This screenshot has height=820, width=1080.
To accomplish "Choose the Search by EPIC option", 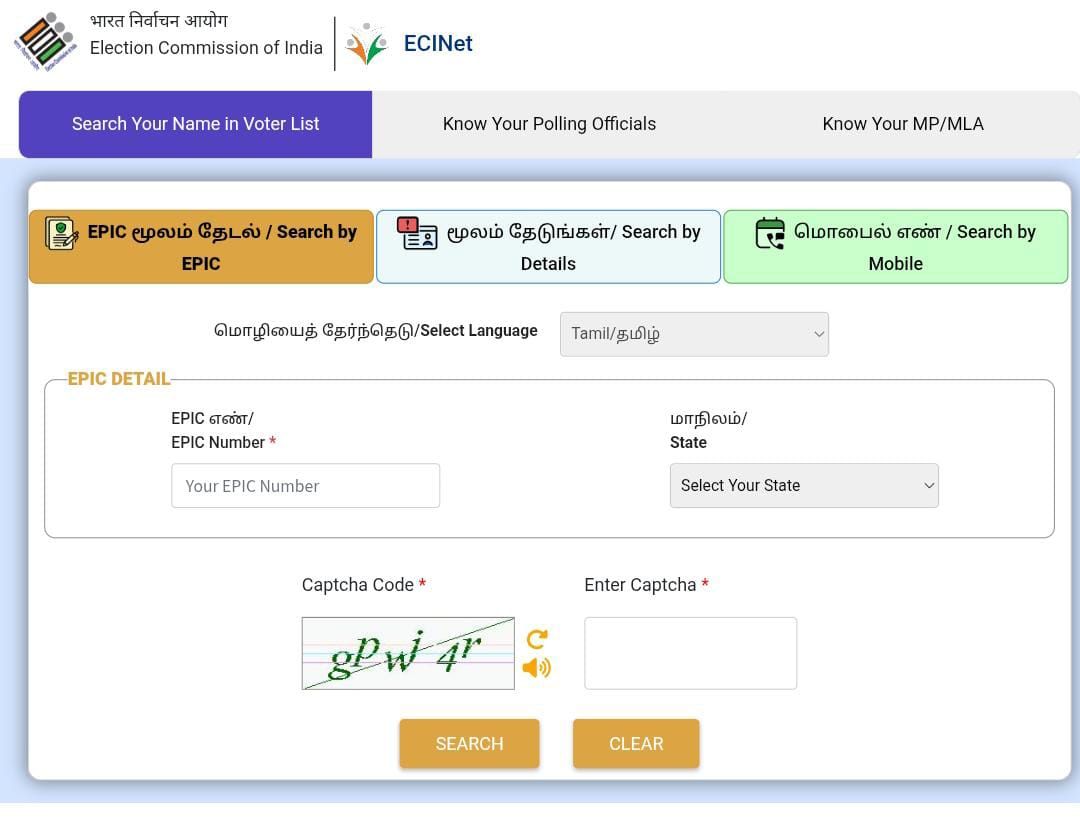I will (201, 247).
